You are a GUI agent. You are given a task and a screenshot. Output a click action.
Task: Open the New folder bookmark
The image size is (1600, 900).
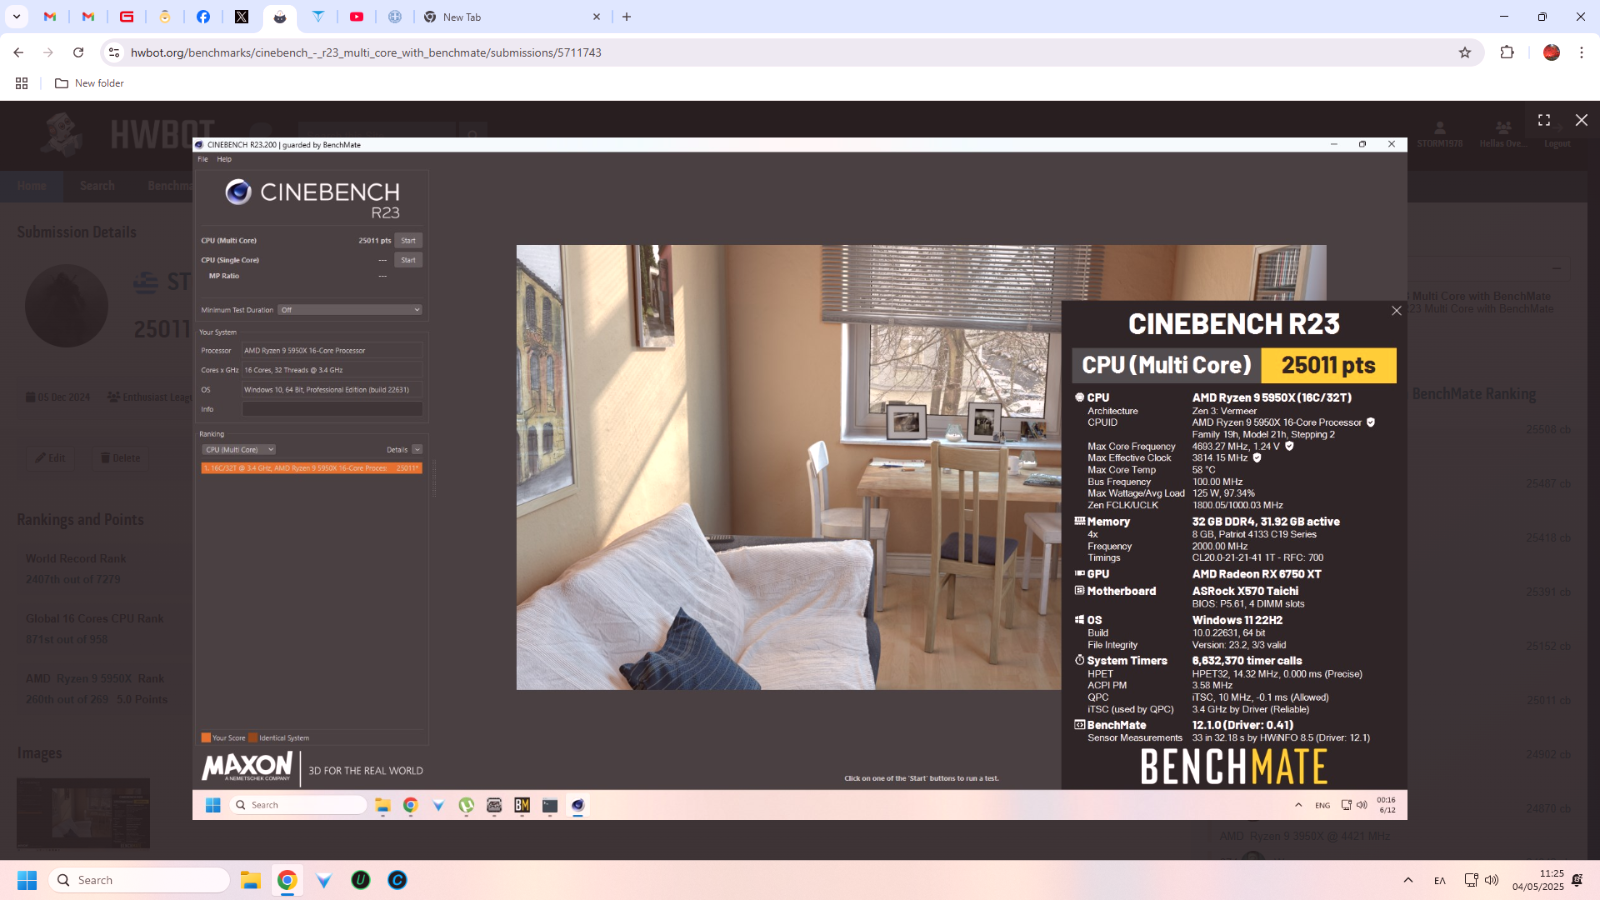pos(90,83)
